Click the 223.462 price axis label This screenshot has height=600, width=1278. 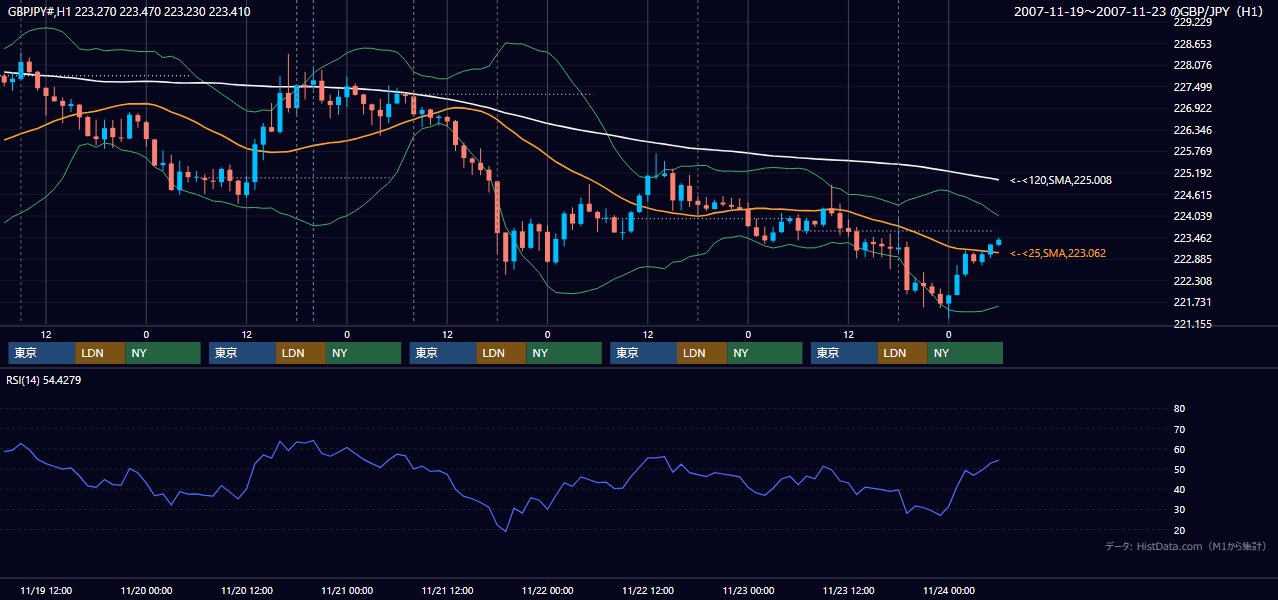click(1193, 238)
